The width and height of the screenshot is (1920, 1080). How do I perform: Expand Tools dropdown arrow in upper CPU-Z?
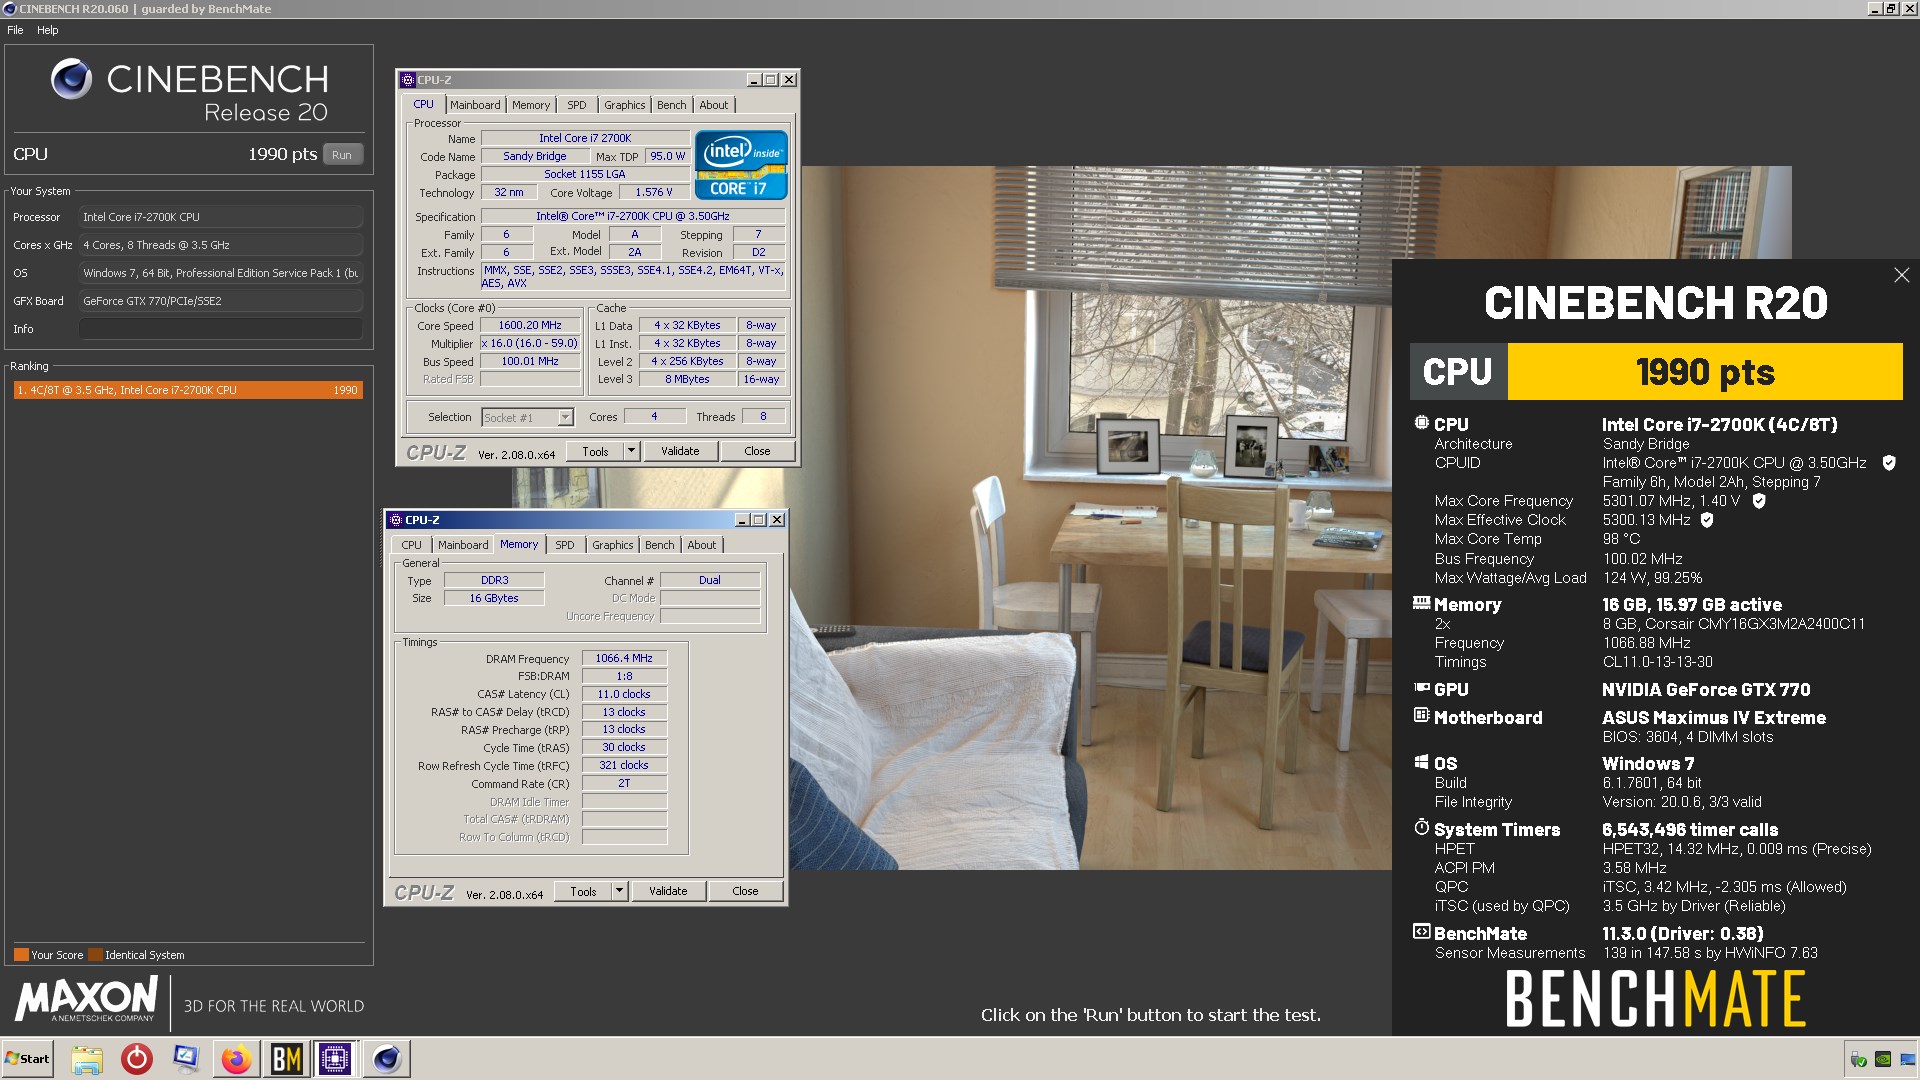(x=631, y=451)
